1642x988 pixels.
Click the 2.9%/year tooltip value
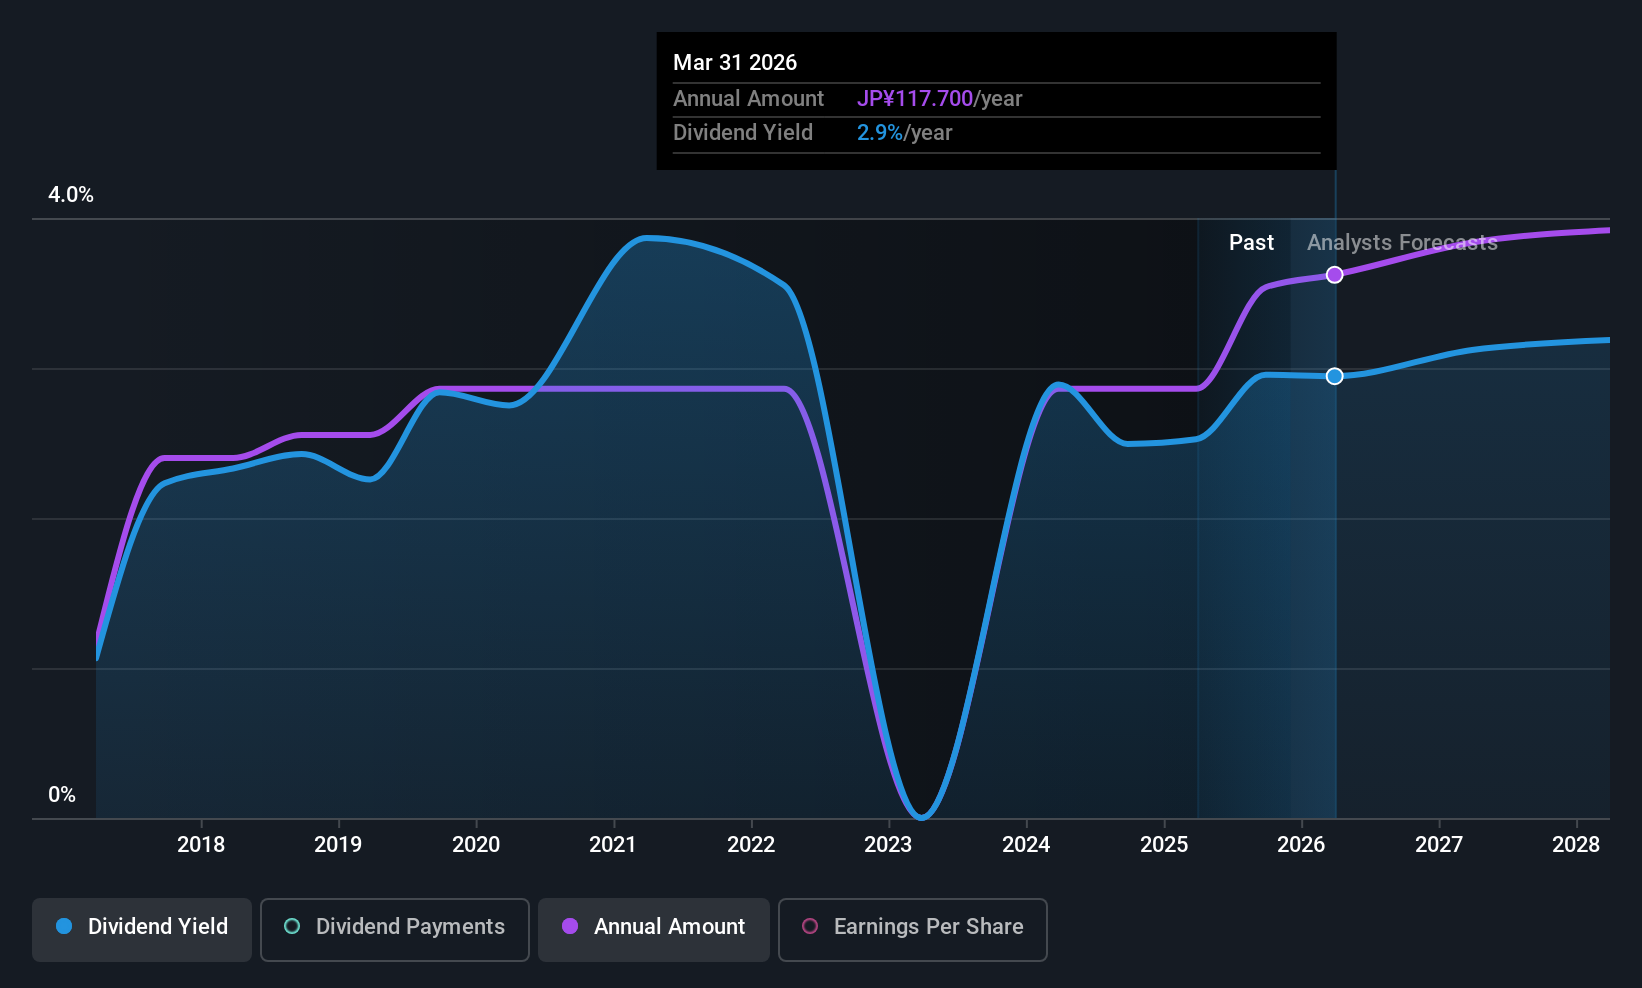[x=905, y=133]
